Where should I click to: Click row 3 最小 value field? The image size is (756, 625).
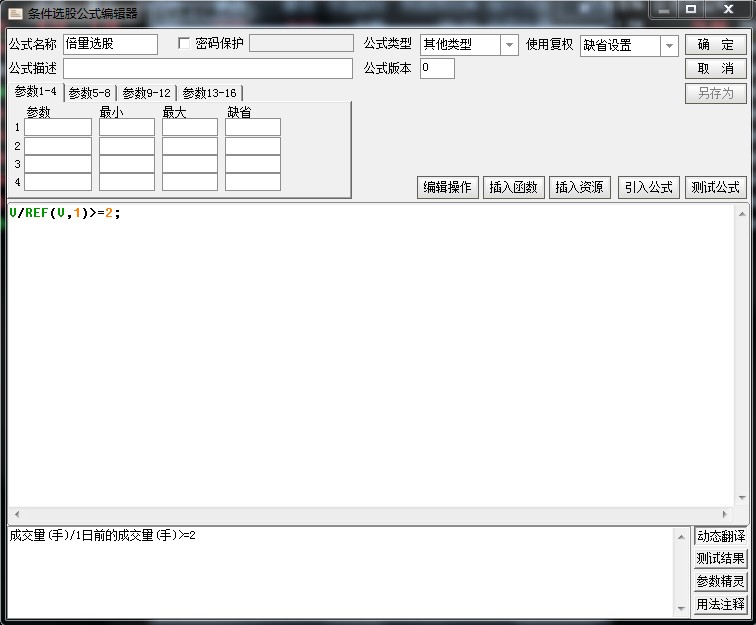127,164
